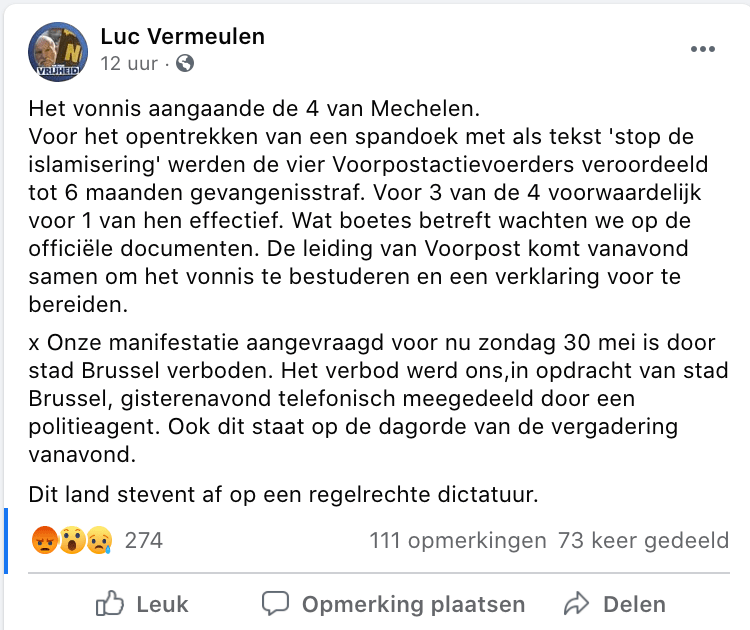Show who reacted via the 274 count
This screenshot has width=750, height=630.
click(x=143, y=541)
